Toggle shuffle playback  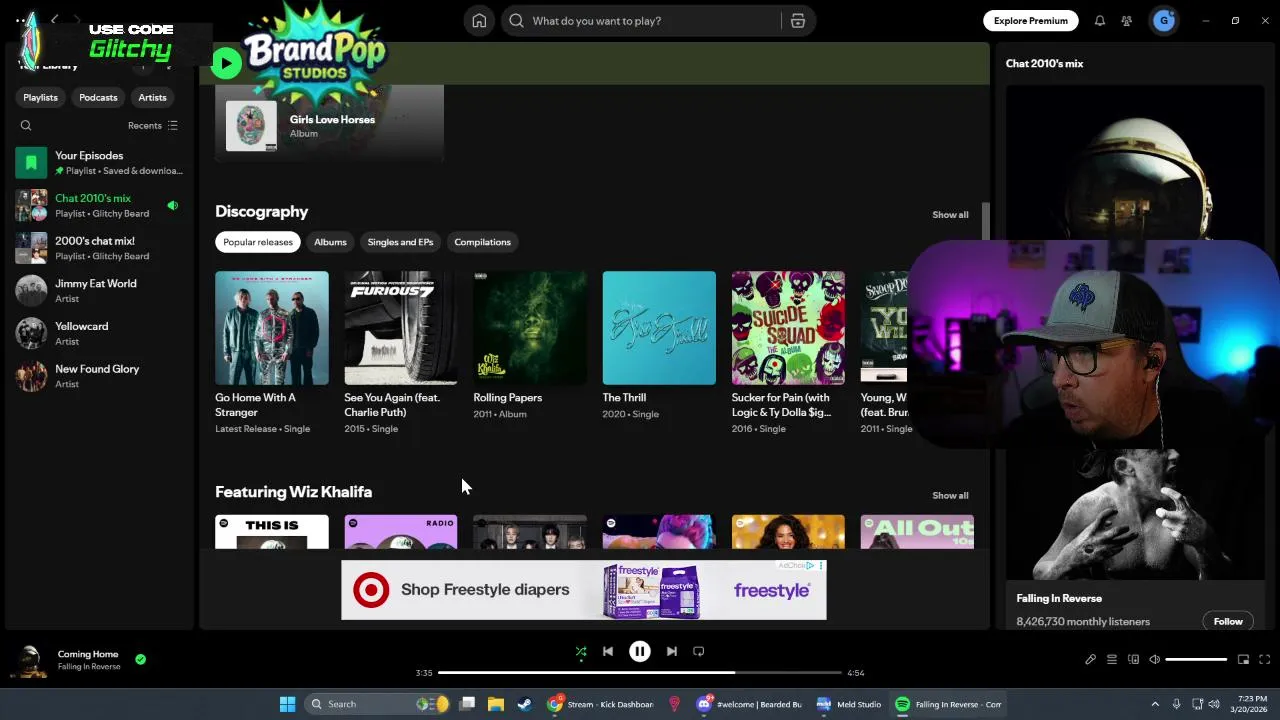(581, 652)
